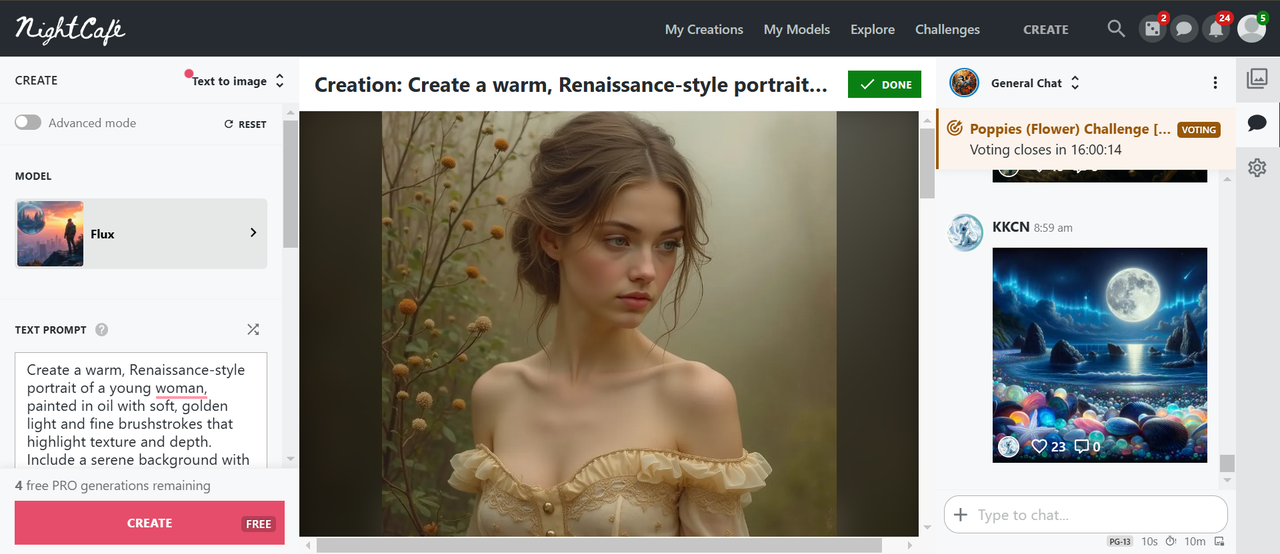Click the pink CREATE FREE button
The width and height of the screenshot is (1280, 554).
pos(149,523)
